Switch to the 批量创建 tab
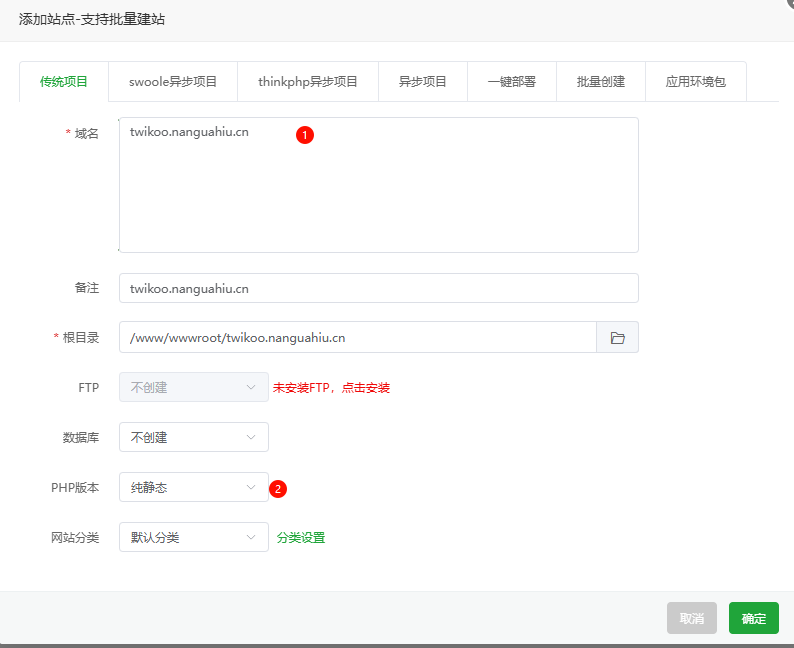 [x=600, y=82]
